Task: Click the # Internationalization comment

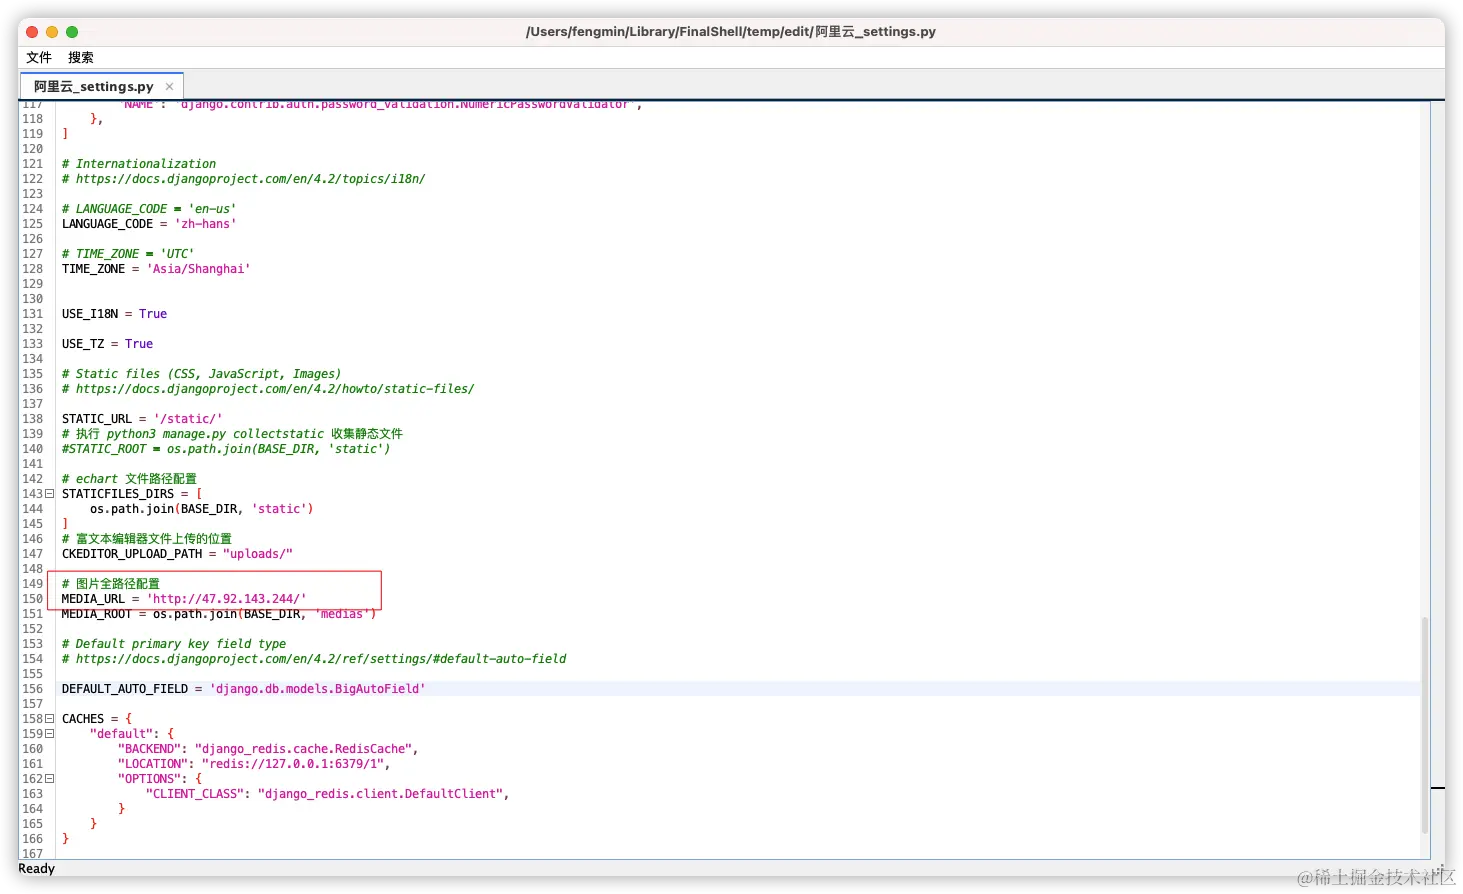Action: tap(139, 164)
